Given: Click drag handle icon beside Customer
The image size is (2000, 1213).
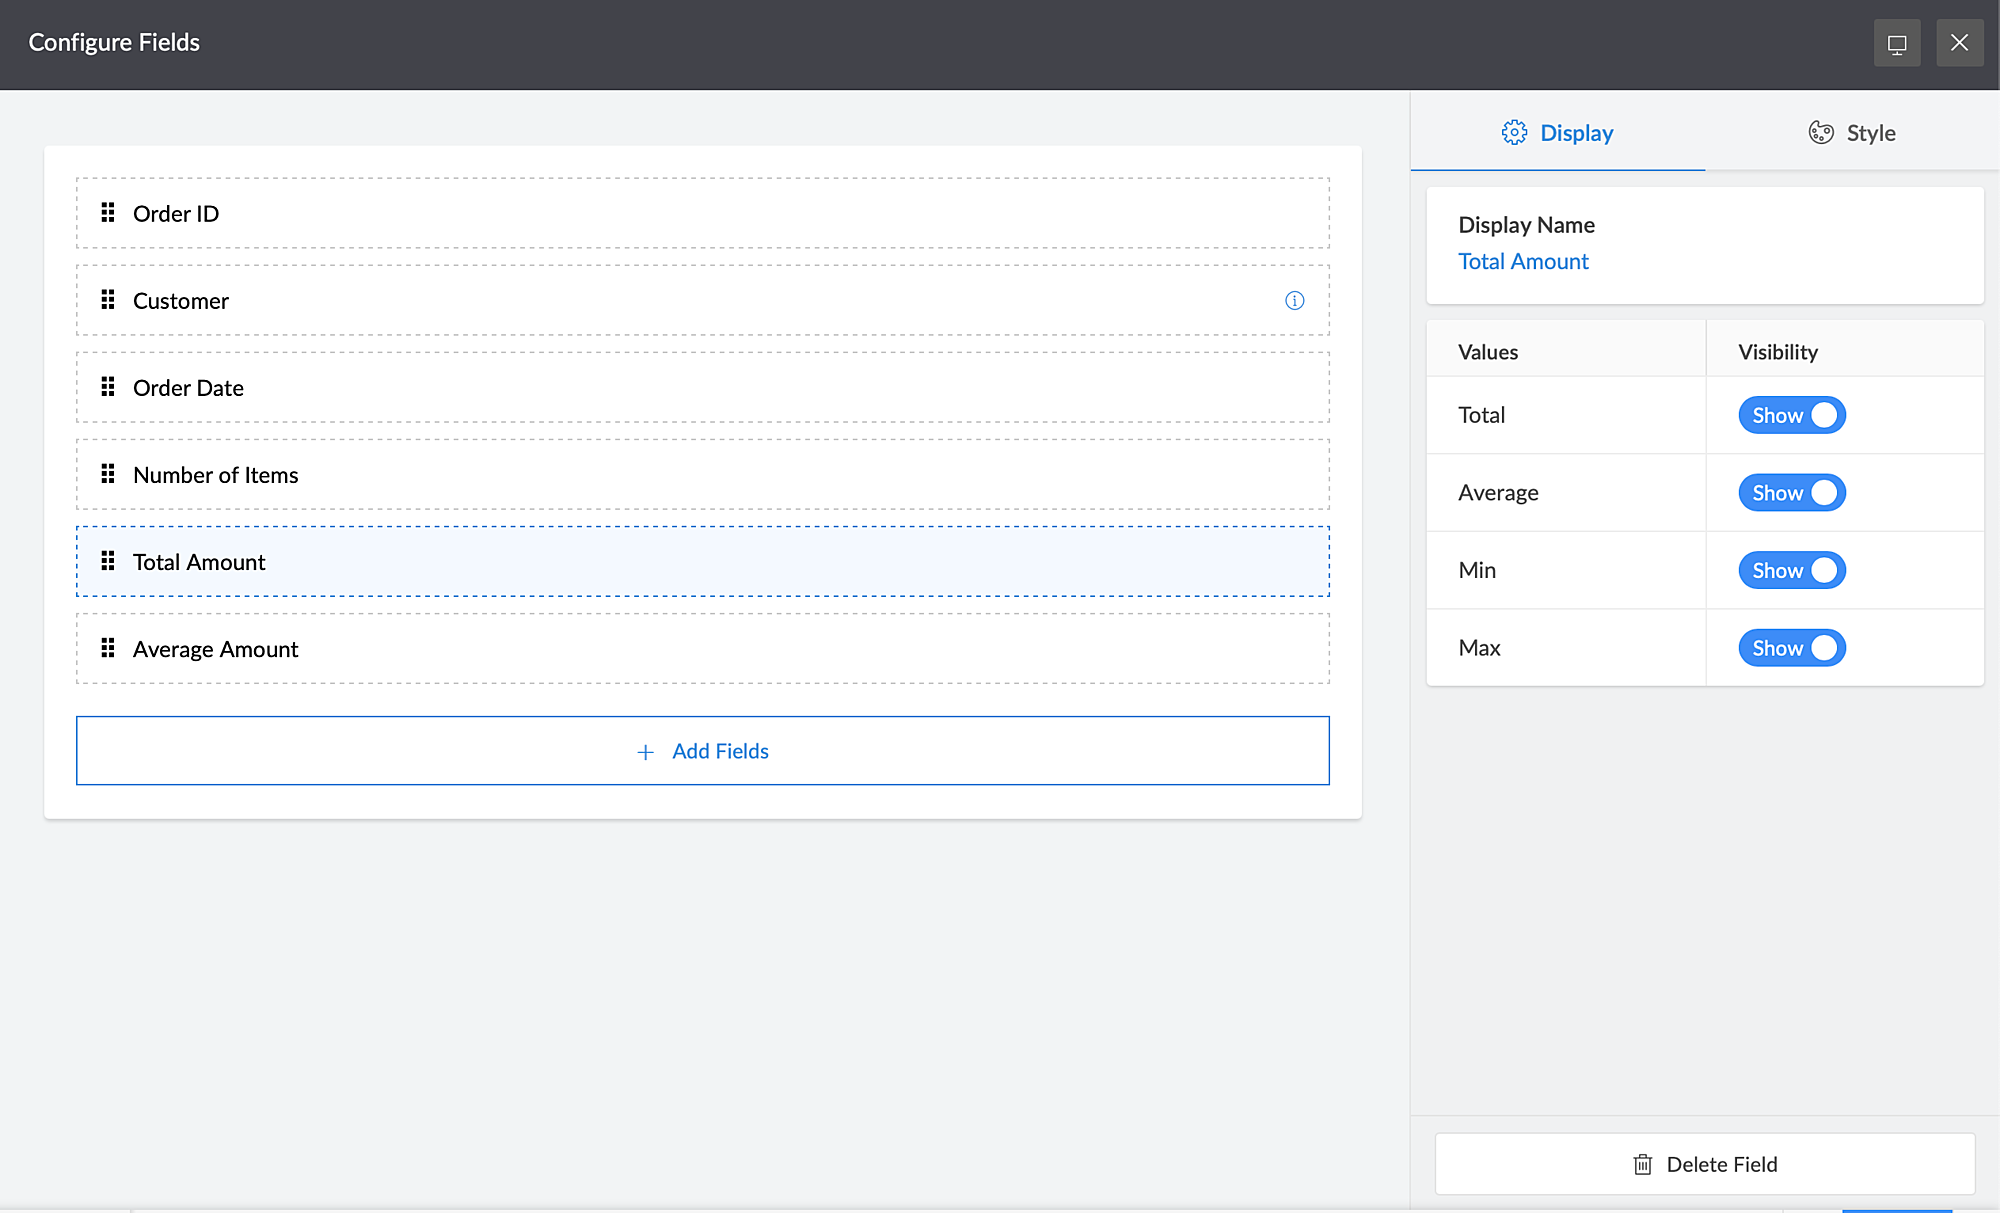Looking at the screenshot, I should point(108,300).
